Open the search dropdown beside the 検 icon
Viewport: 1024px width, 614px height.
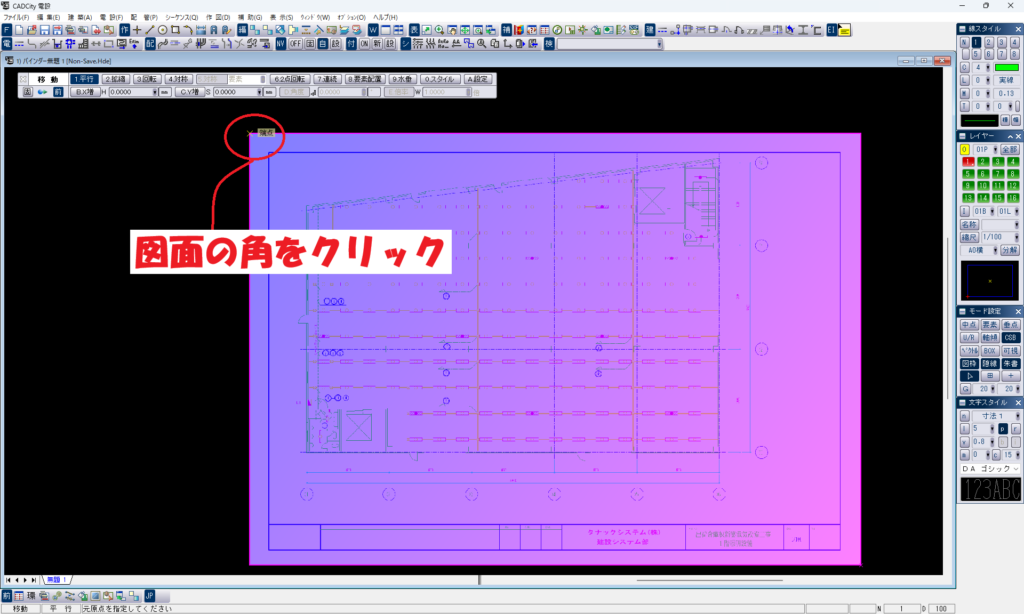pyautogui.click(x=660, y=44)
